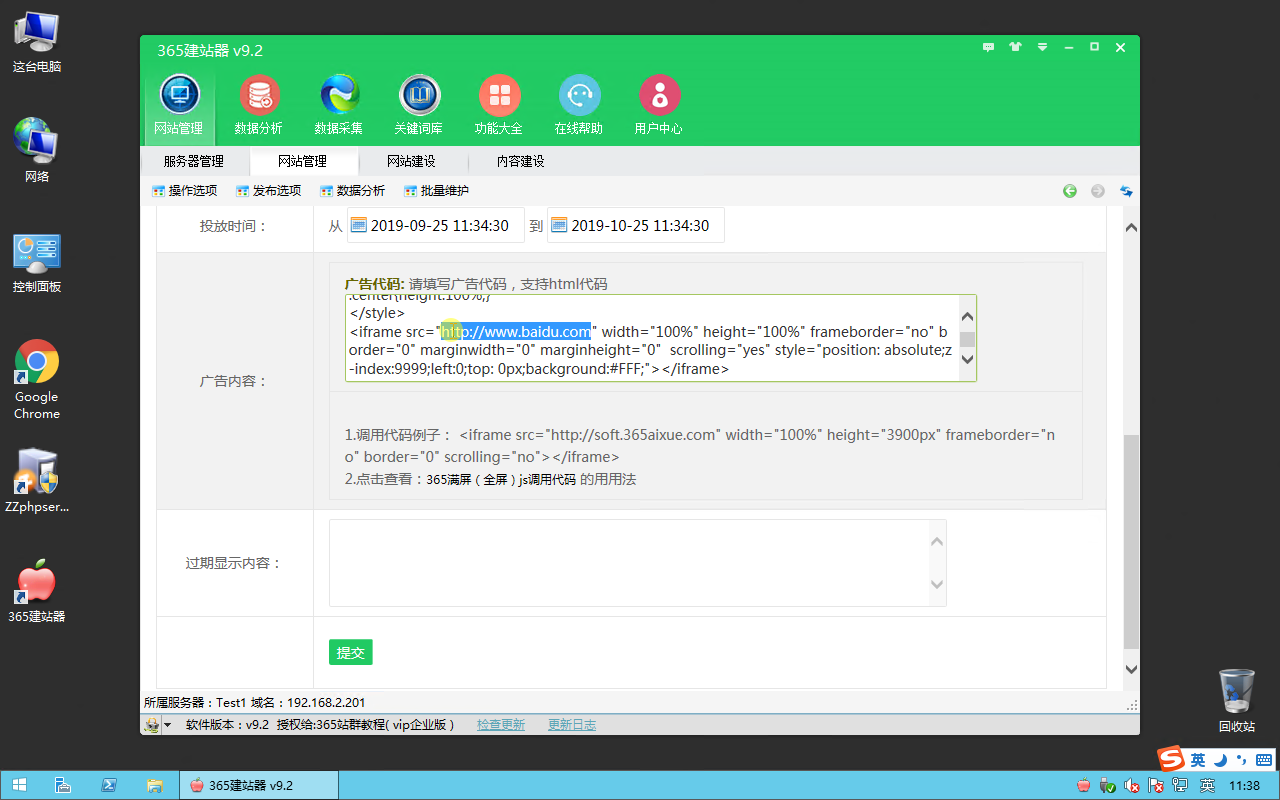The image size is (1280, 800).
Task: Open the 操作选项 toolbar menu
Action: pos(185,191)
